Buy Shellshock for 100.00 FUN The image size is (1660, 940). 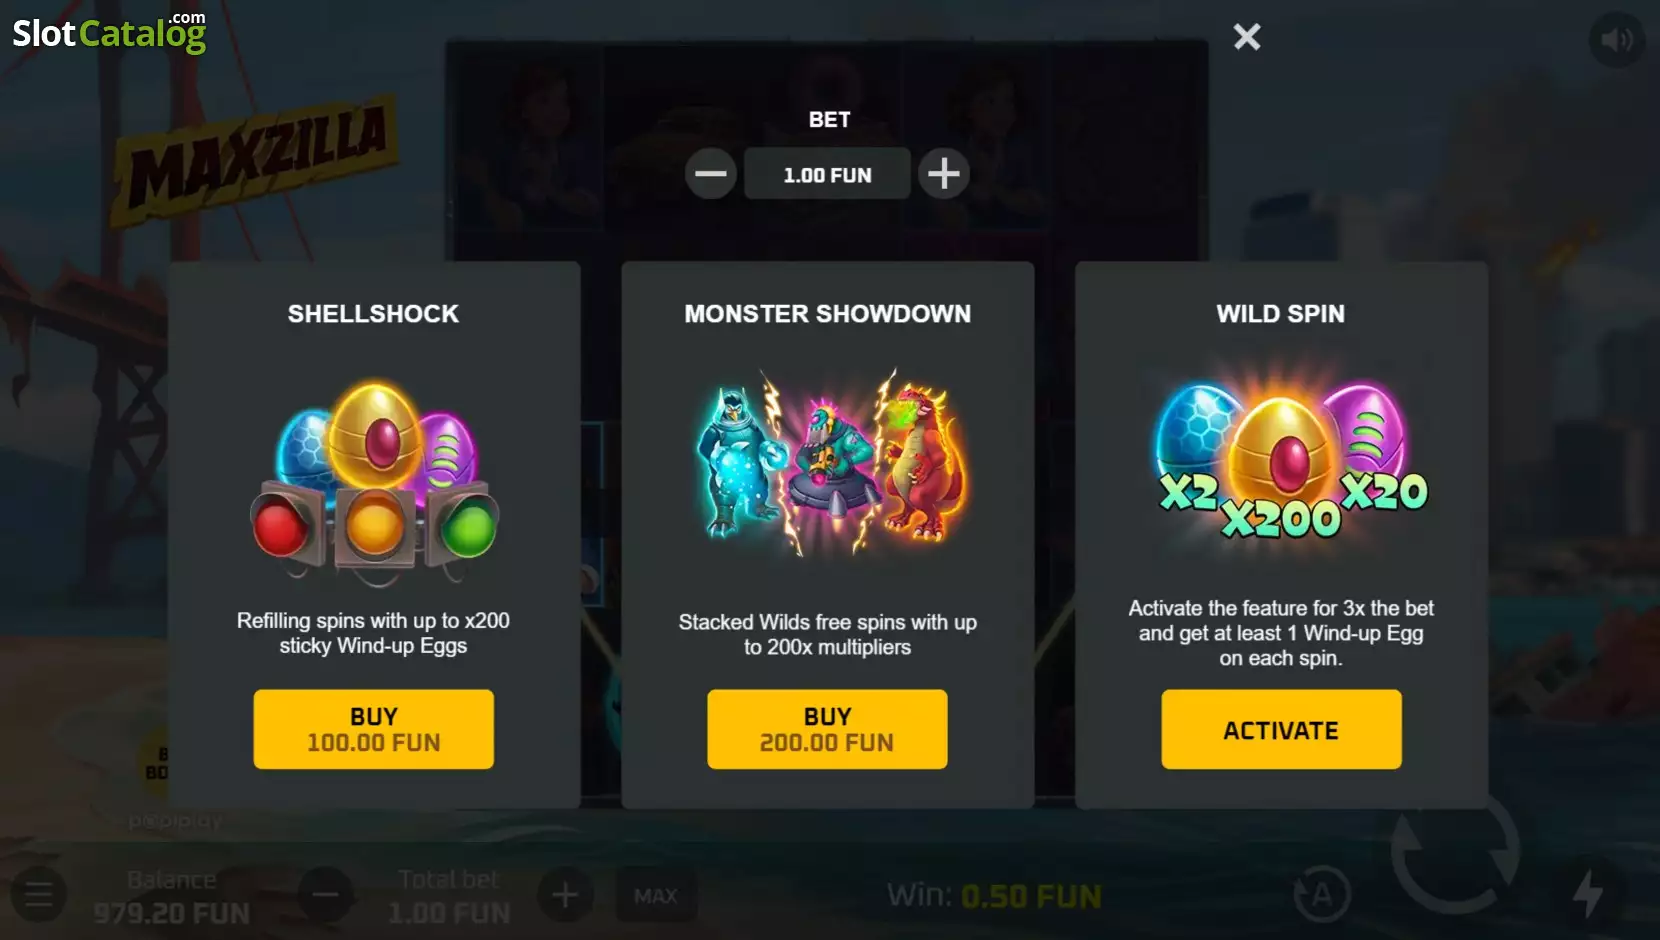coord(373,729)
